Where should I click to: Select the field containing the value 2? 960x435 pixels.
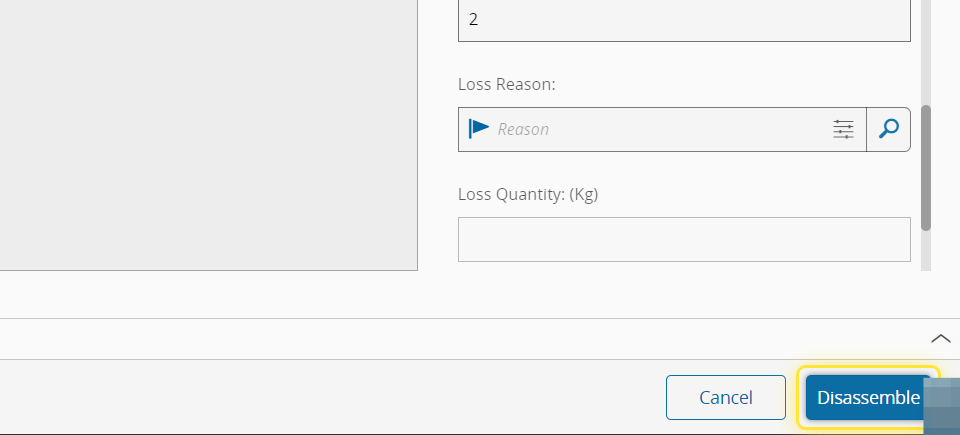(x=684, y=20)
